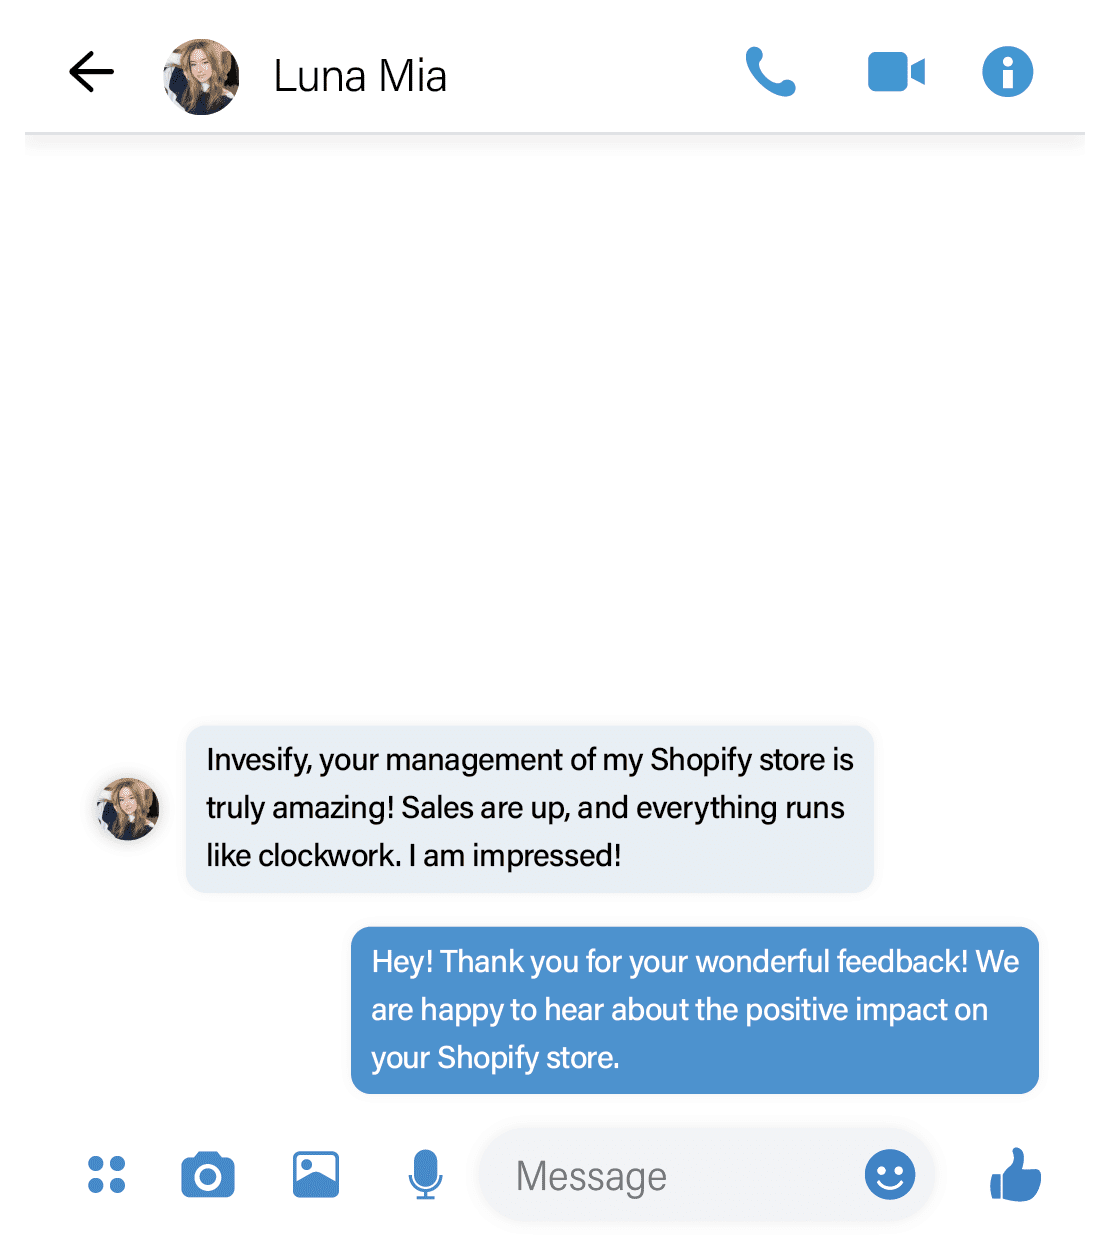Viewport: 1110px width, 1246px height.
Task: Click 'your Shopify store.' line in sent reply
Action: coord(495,1058)
